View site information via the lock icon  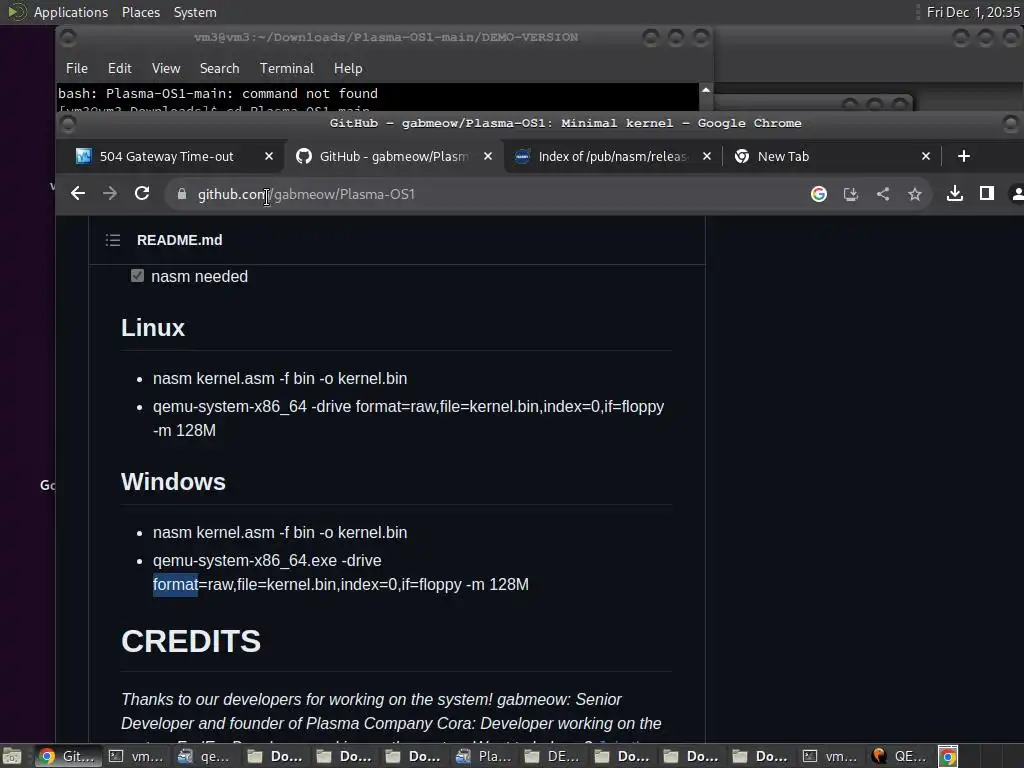[182, 194]
